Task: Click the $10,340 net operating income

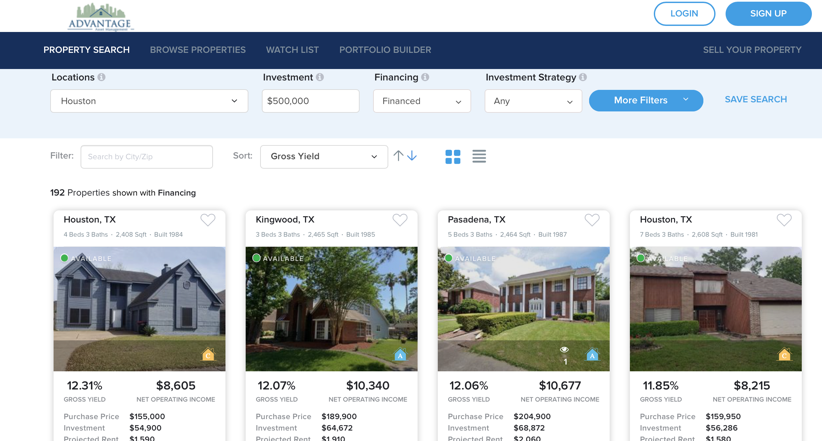Action: click(367, 385)
